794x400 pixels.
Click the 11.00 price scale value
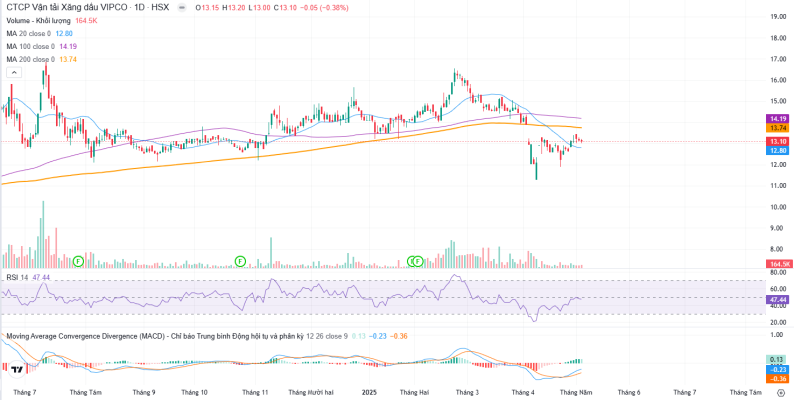click(777, 186)
